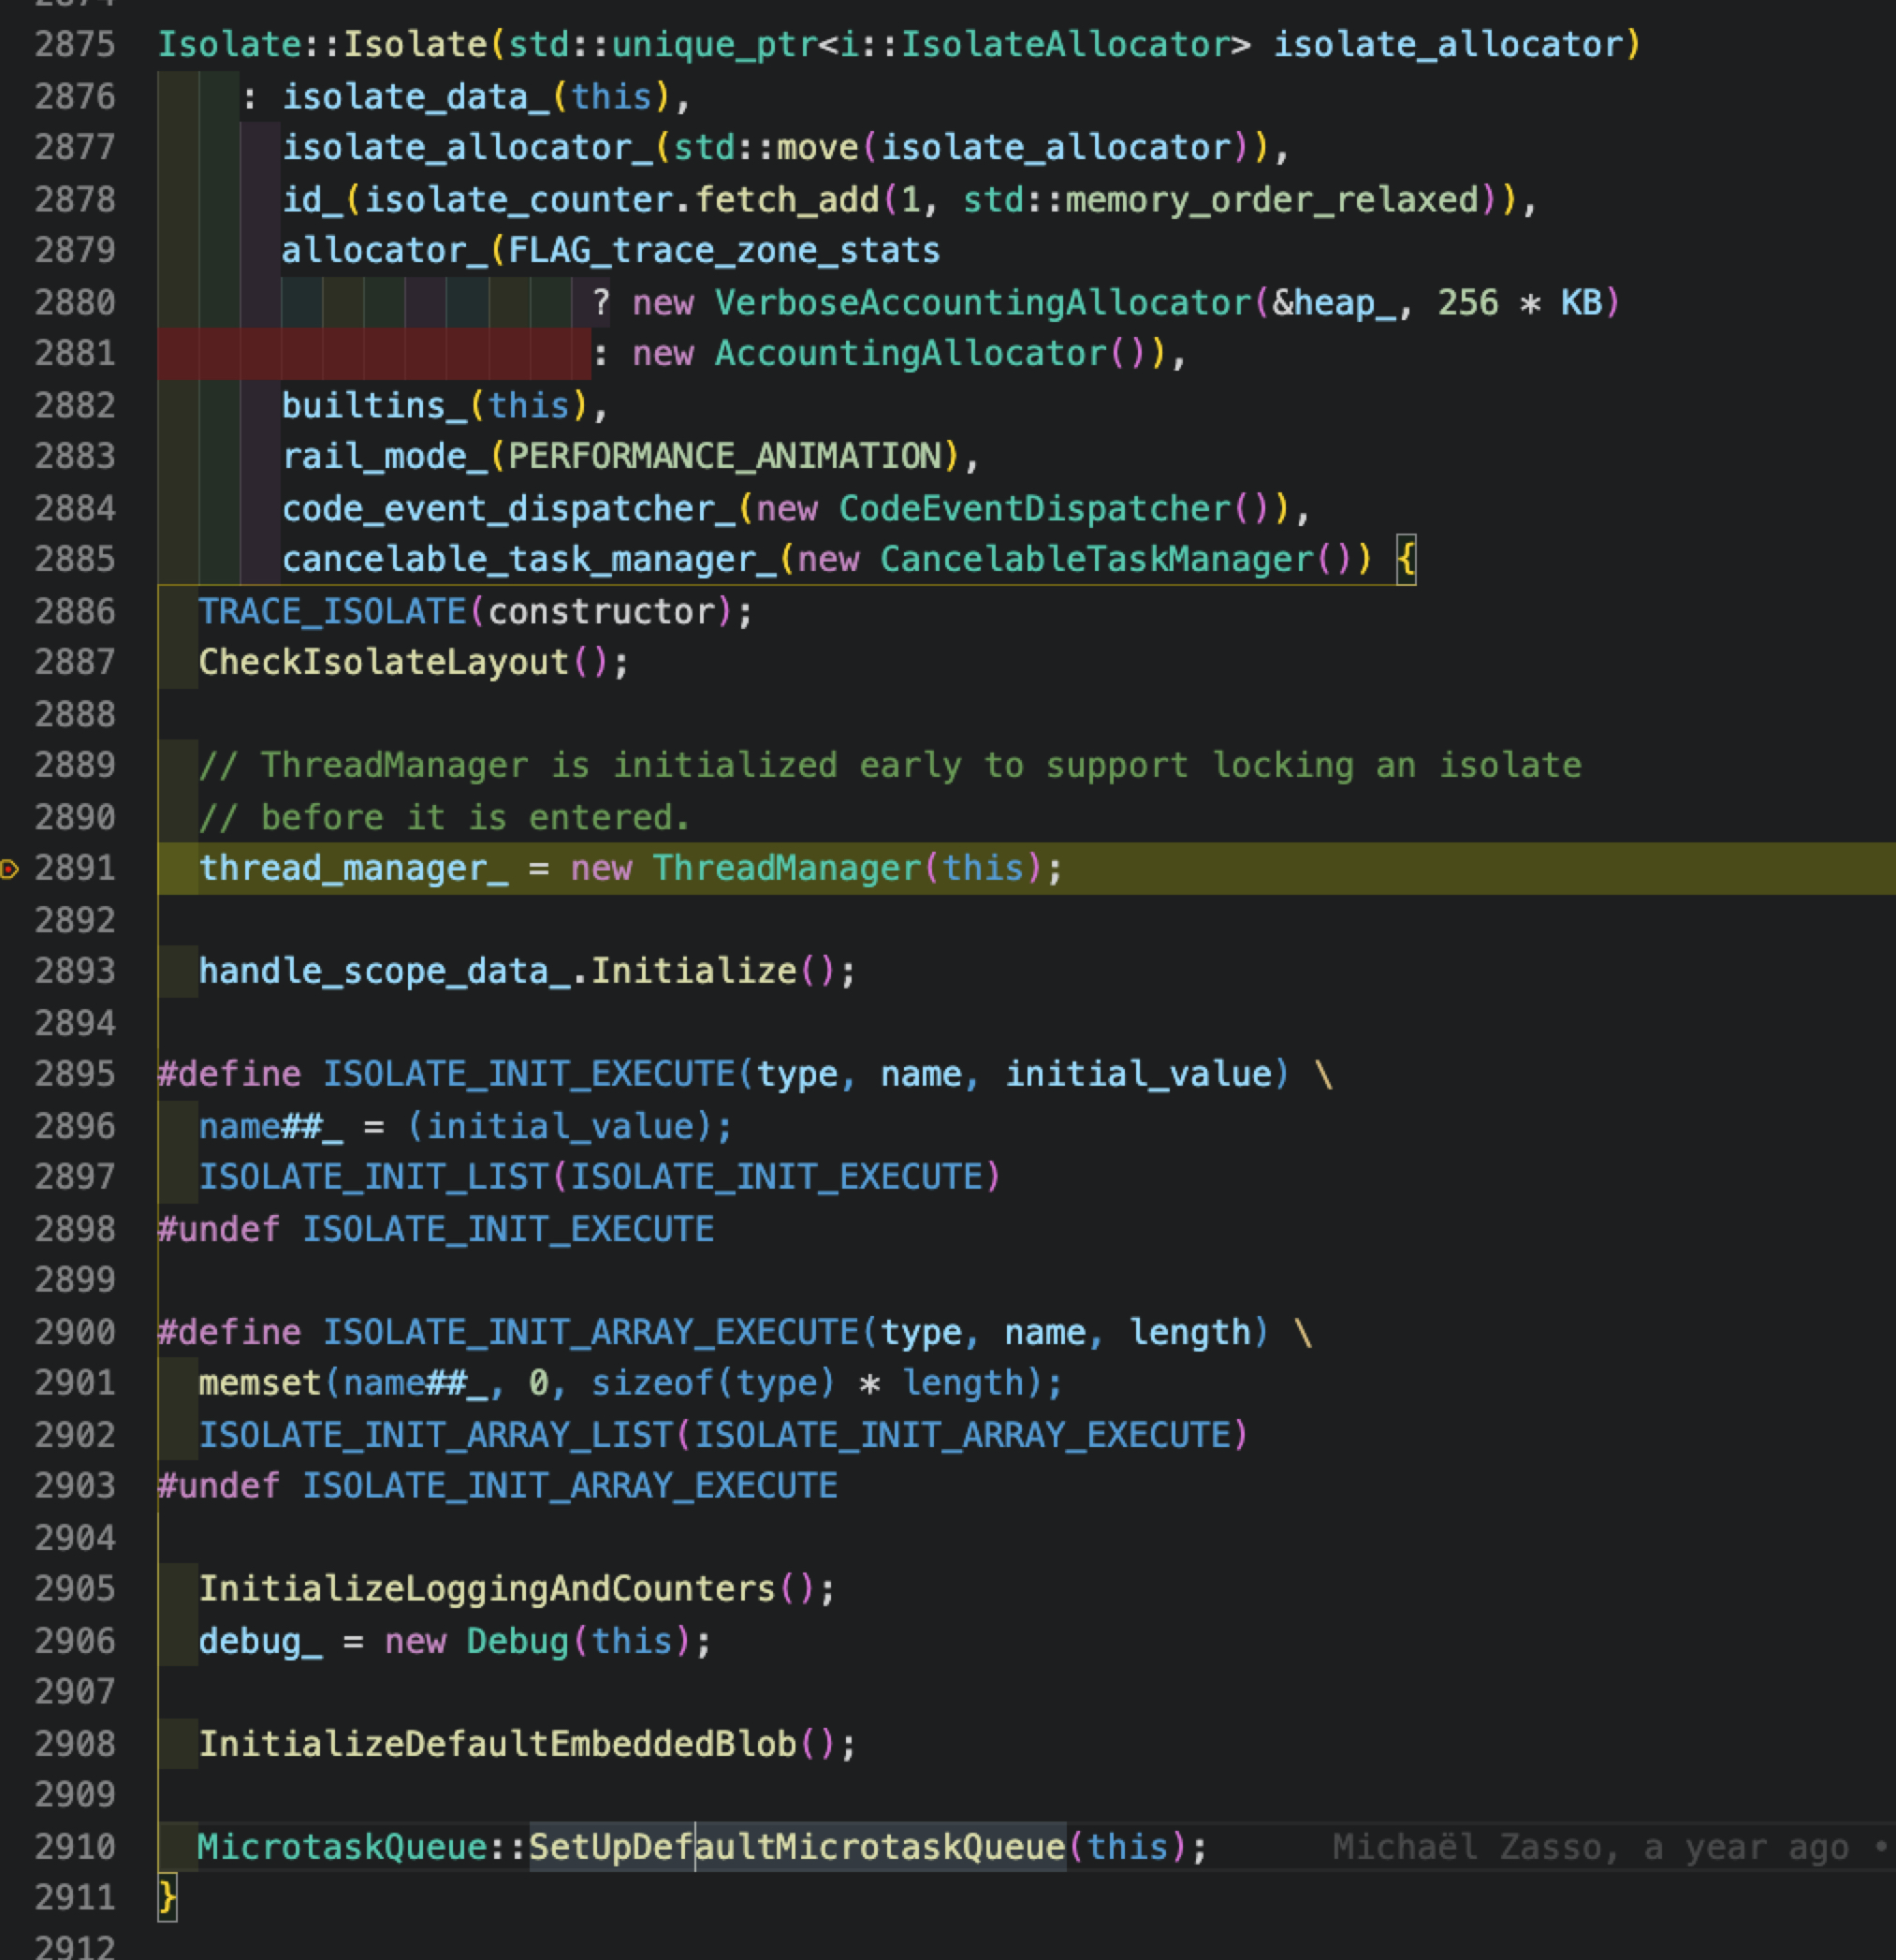The image size is (1896, 1960).
Task: Click 'cancelable_task_manager_' initializer
Action: click(x=529, y=559)
